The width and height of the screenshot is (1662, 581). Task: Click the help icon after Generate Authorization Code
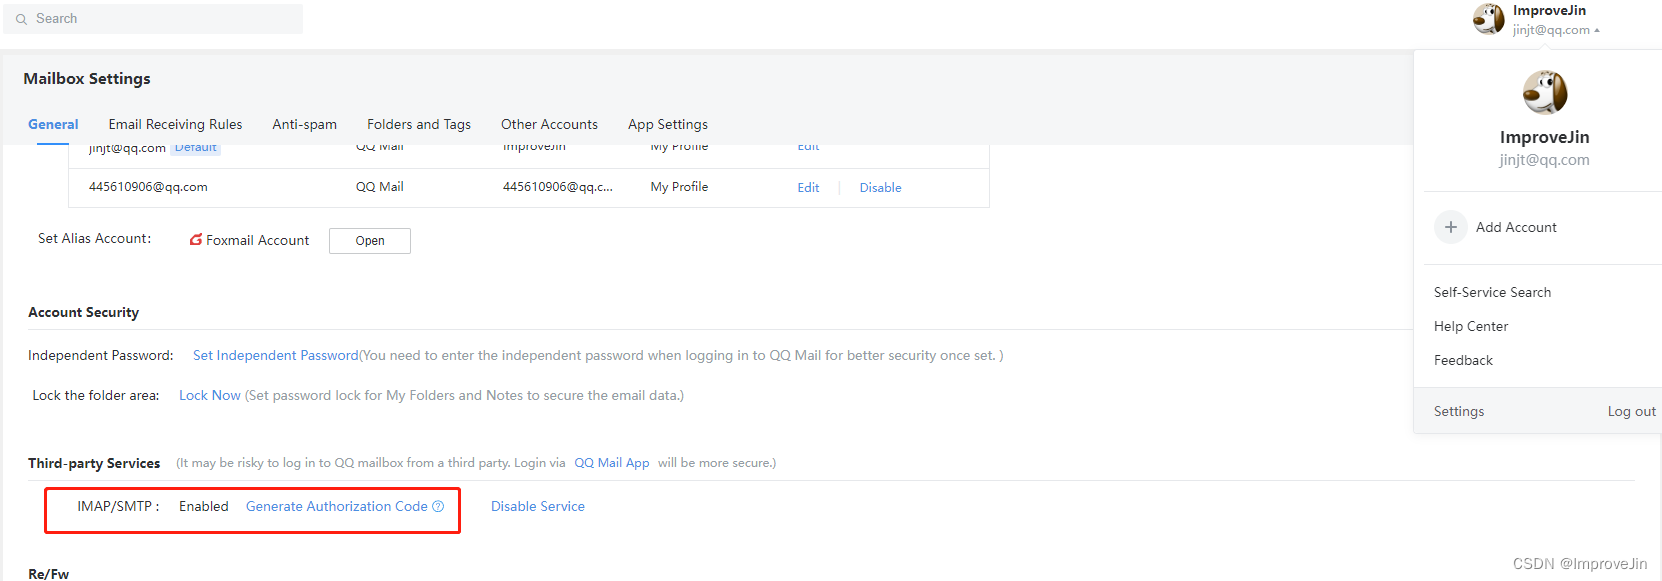(438, 507)
